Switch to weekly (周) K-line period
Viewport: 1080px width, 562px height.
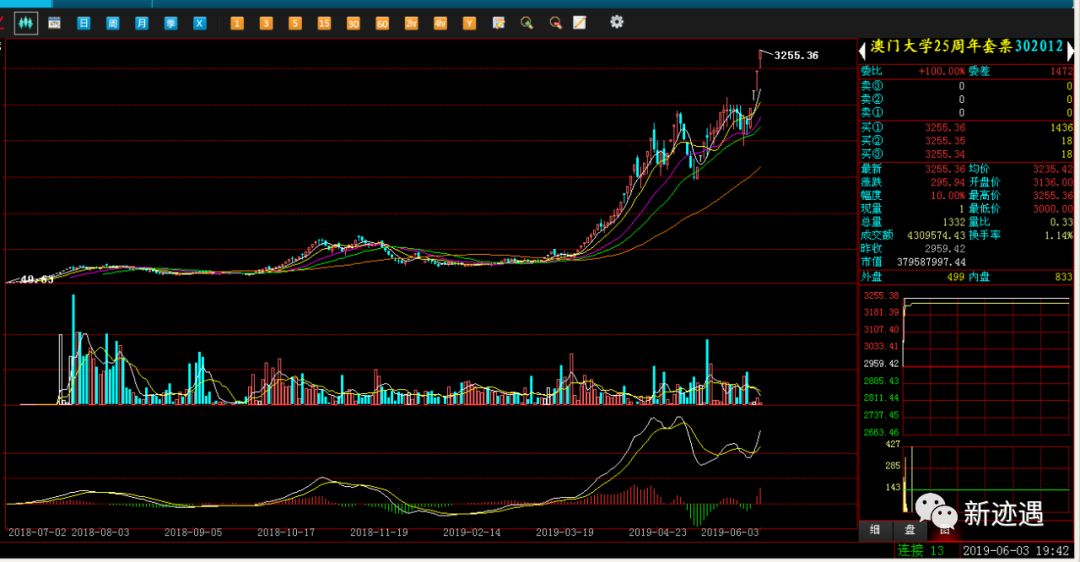tap(112, 23)
